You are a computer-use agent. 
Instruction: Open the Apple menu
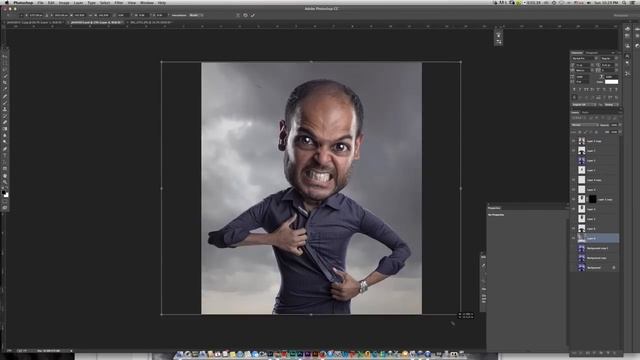pyautogui.click(x=6, y=2)
